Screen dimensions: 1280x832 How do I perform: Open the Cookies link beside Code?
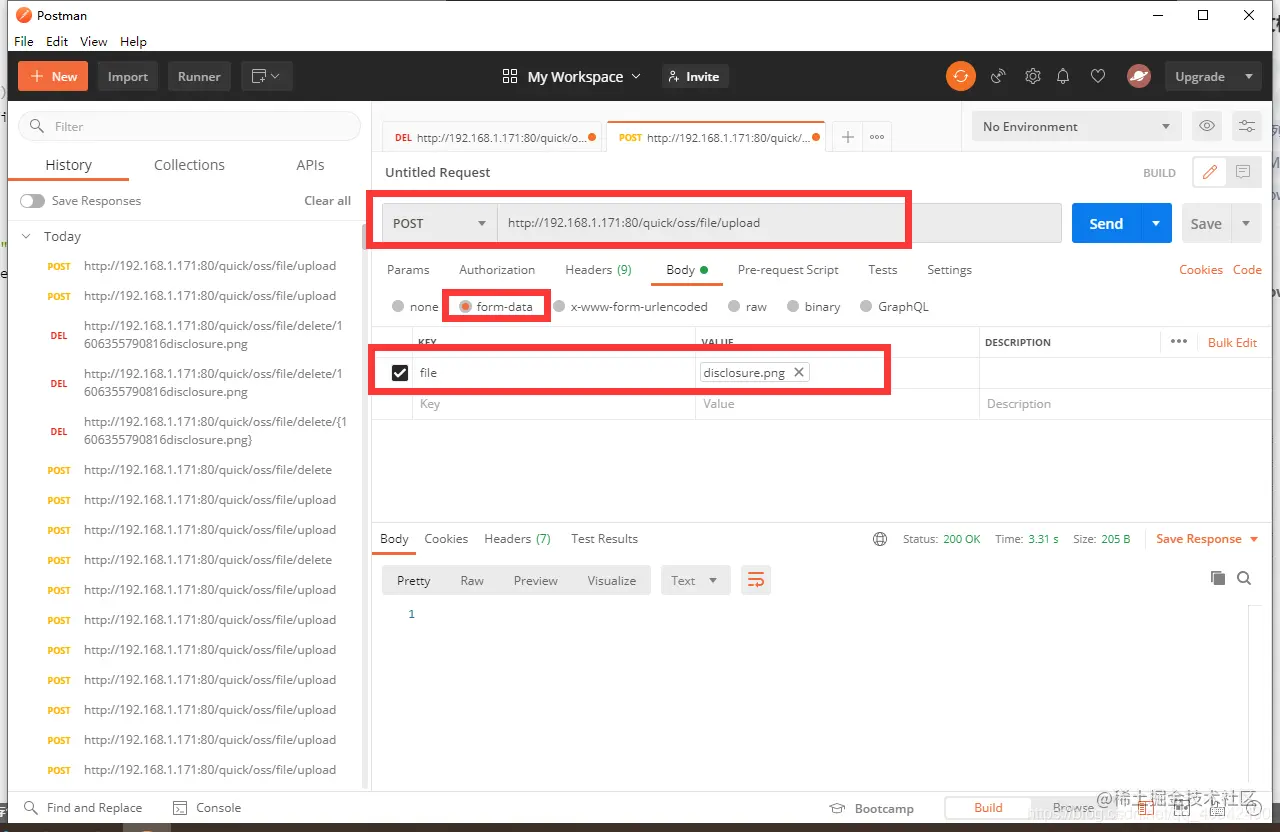tap(1201, 270)
